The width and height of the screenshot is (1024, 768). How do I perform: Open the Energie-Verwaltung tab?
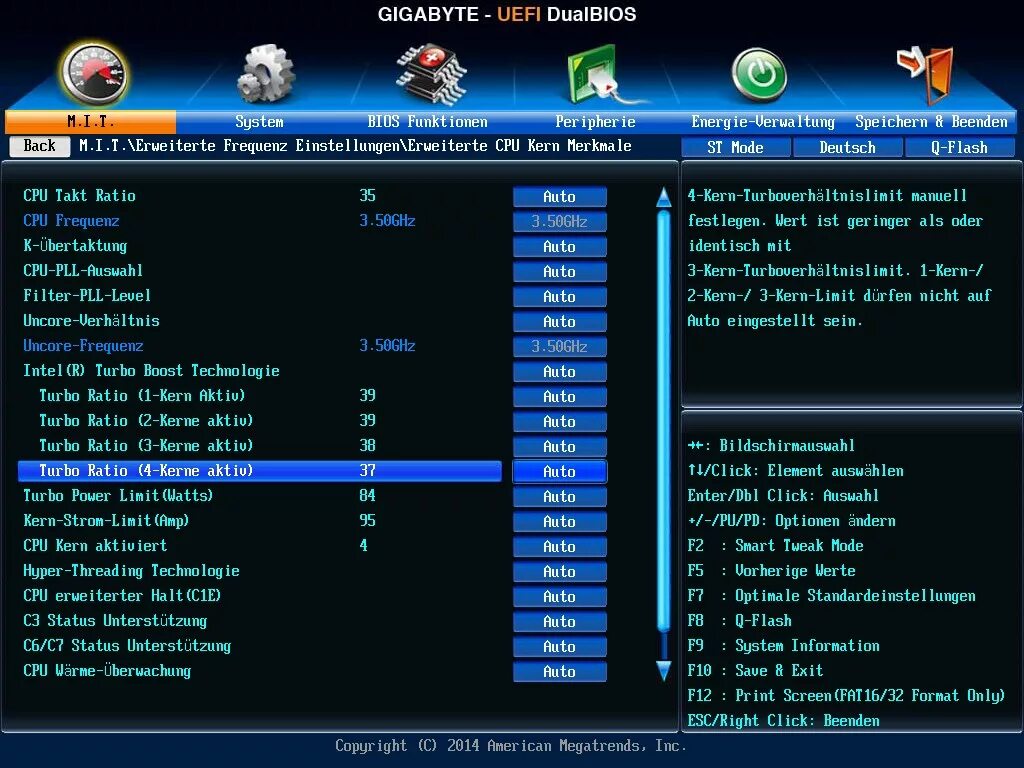click(763, 121)
